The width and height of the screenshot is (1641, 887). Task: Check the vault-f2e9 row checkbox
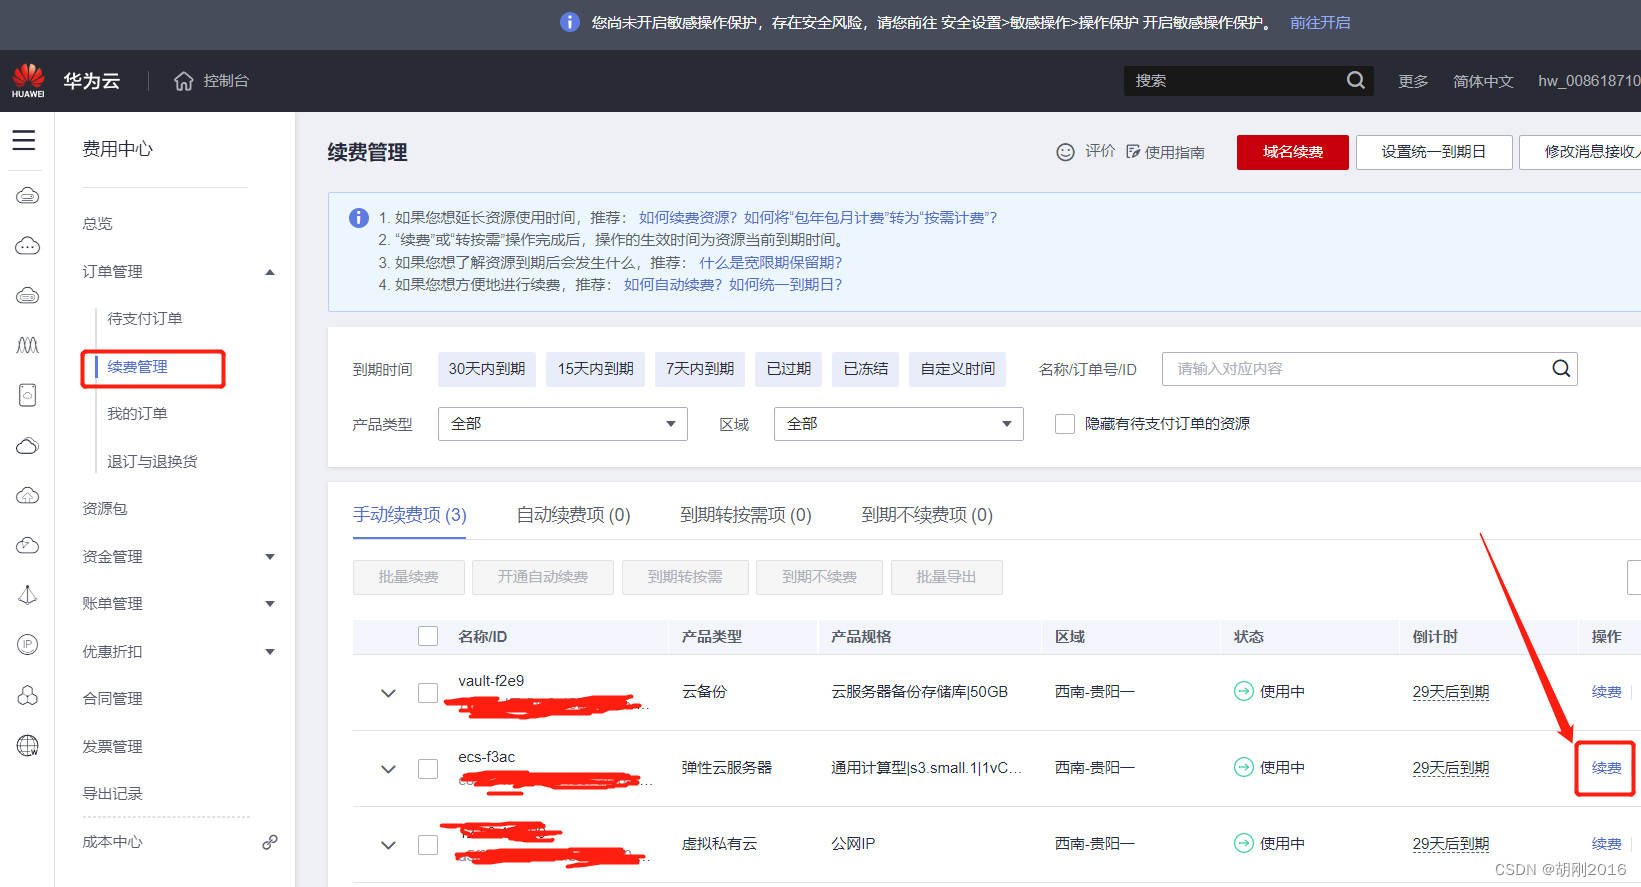point(428,693)
